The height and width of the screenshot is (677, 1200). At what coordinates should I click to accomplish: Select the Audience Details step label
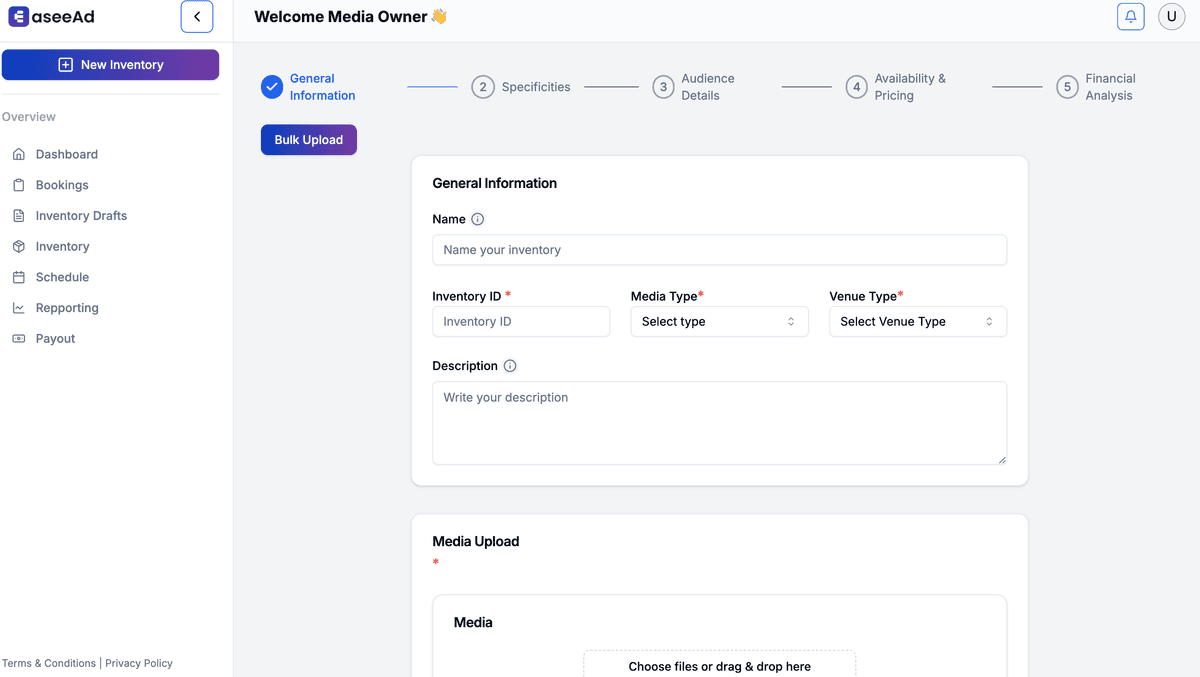[x=708, y=87]
